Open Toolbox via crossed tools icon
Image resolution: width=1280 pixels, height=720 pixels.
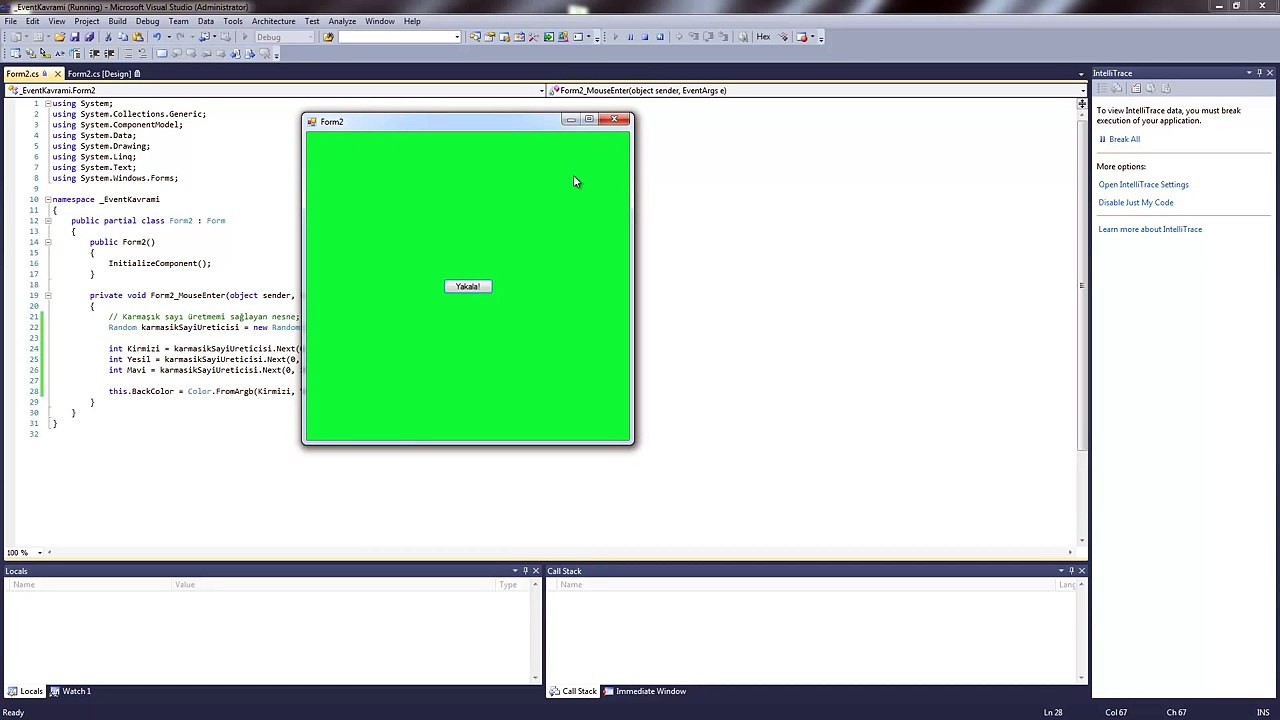pos(533,37)
